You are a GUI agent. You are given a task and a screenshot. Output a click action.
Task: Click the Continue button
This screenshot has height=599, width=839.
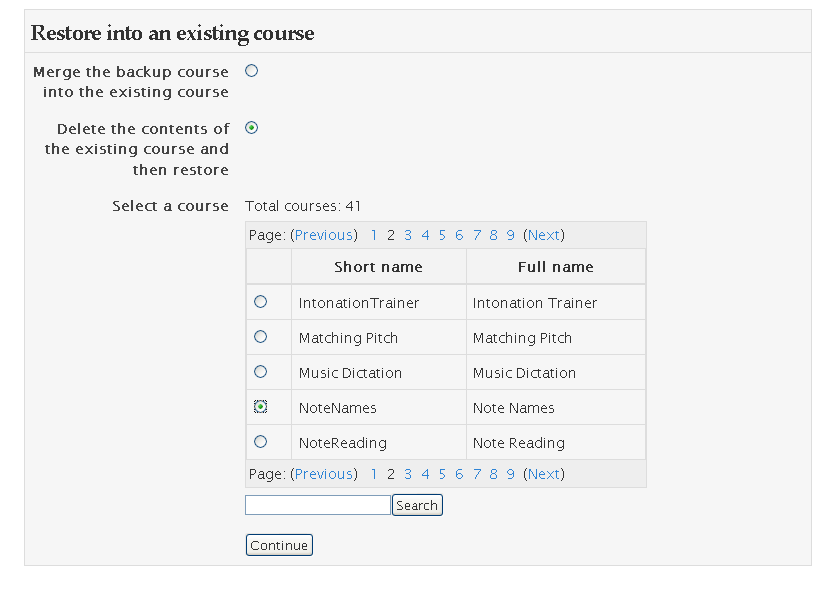tap(279, 545)
